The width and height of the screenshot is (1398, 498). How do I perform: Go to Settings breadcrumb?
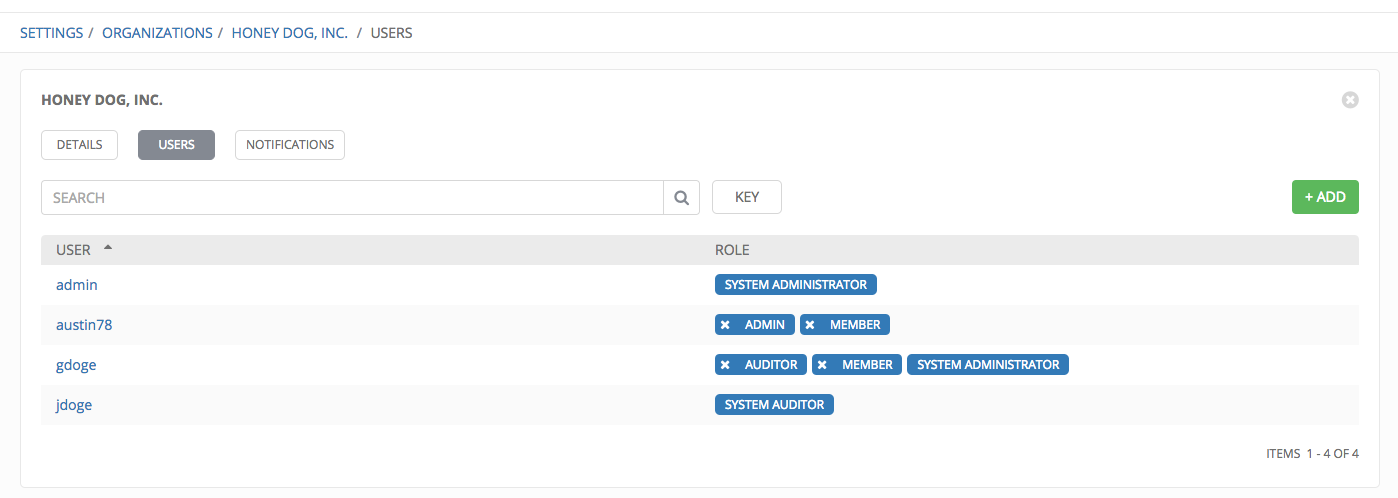51,33
